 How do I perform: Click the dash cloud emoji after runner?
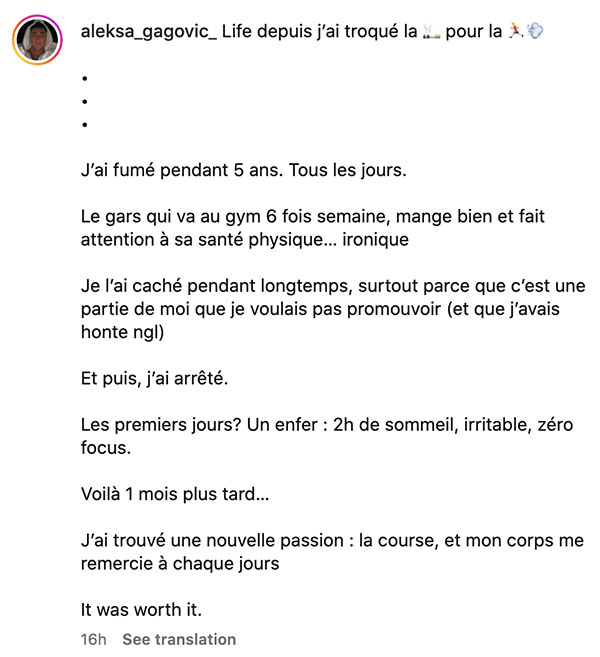[x=535, y=31]
